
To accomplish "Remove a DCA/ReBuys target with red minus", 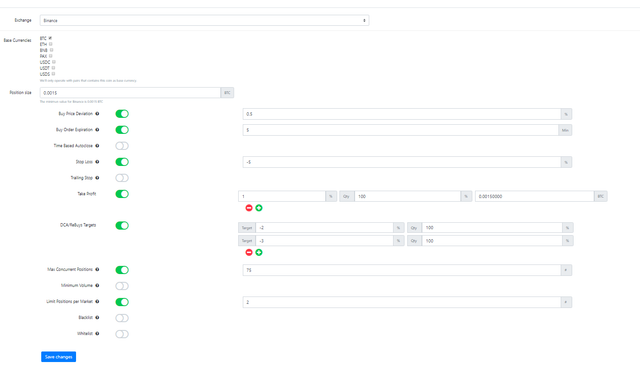I will pos(249,253).
